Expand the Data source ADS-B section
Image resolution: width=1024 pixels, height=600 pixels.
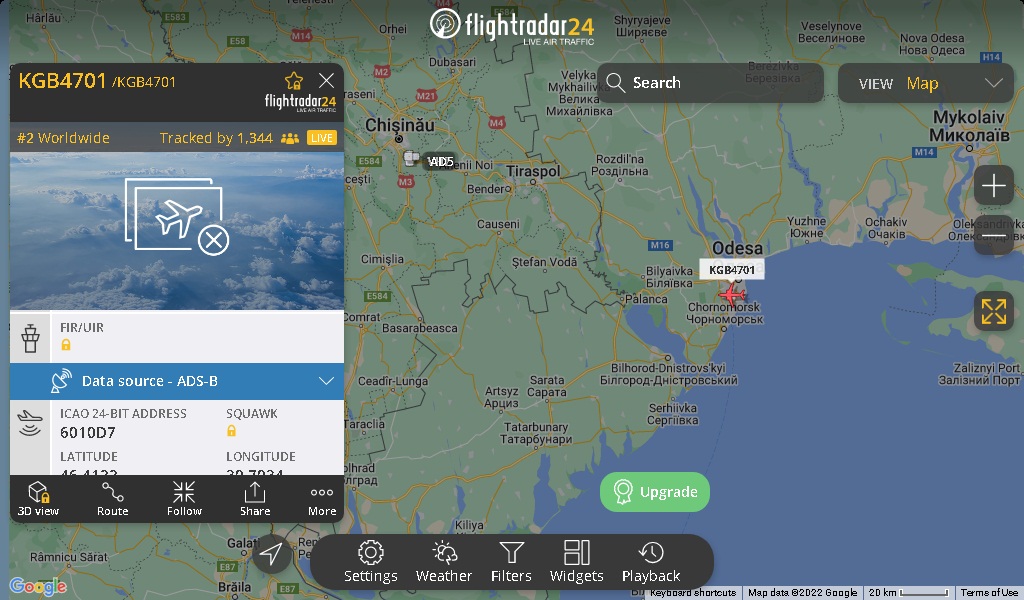(x=177, y=381)
